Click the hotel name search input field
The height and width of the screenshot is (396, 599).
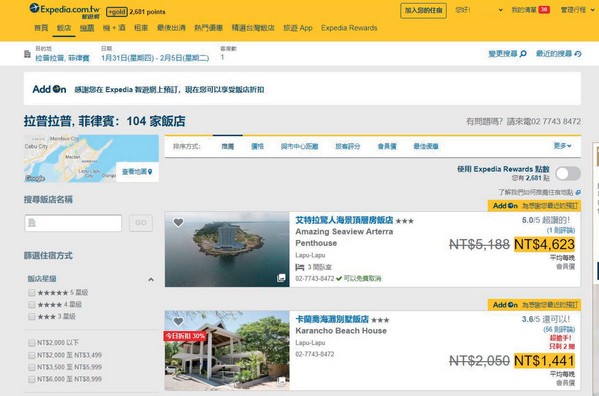(x=73, y=223)
